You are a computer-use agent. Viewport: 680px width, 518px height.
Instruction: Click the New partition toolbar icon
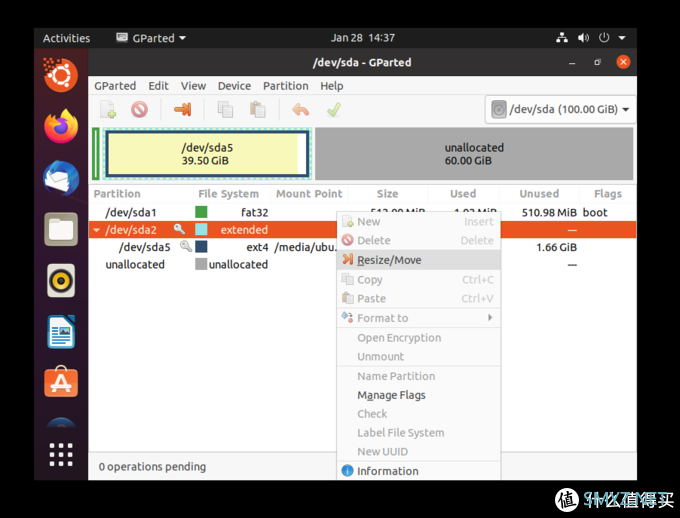pos(108,109)
